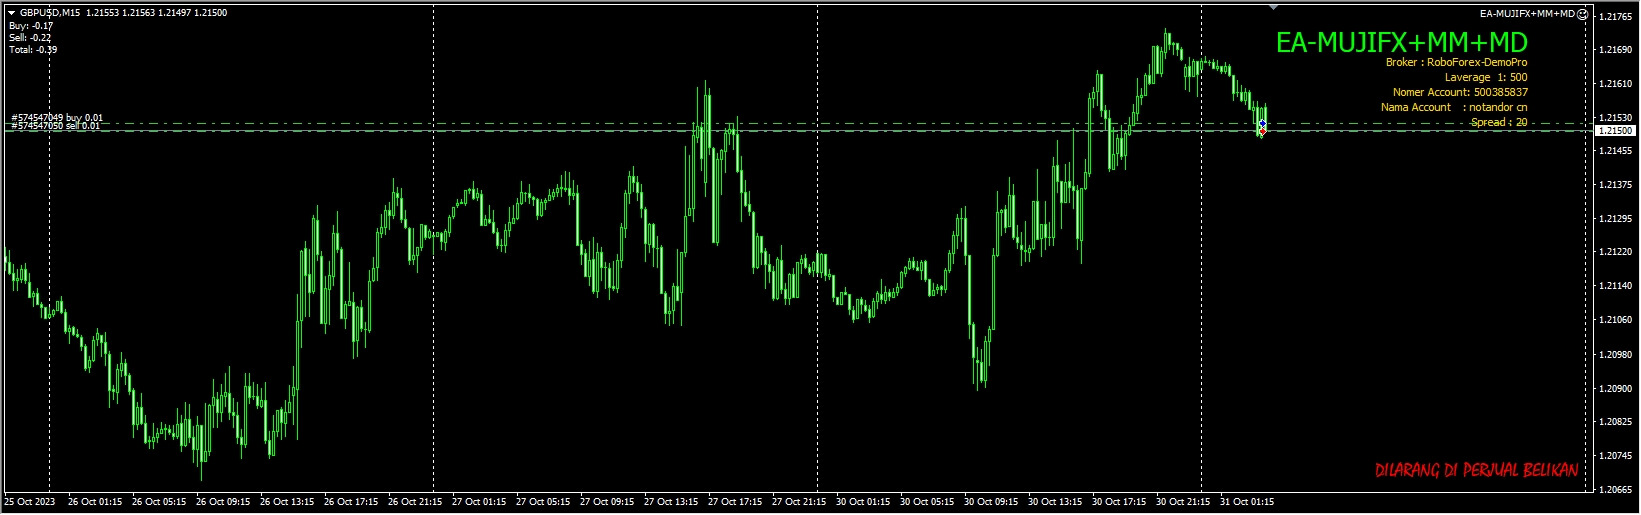1641x515 pixels.
Task: Click the 1.21375 value on price scale
Action: (1616, 185)
